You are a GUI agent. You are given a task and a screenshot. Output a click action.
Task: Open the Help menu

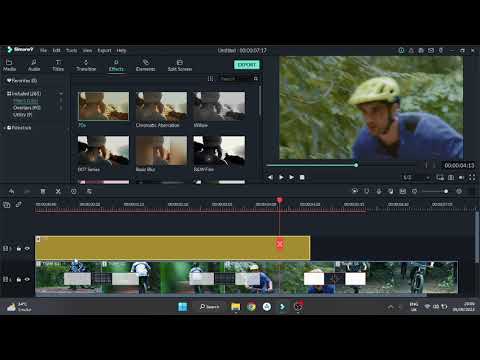121,50
